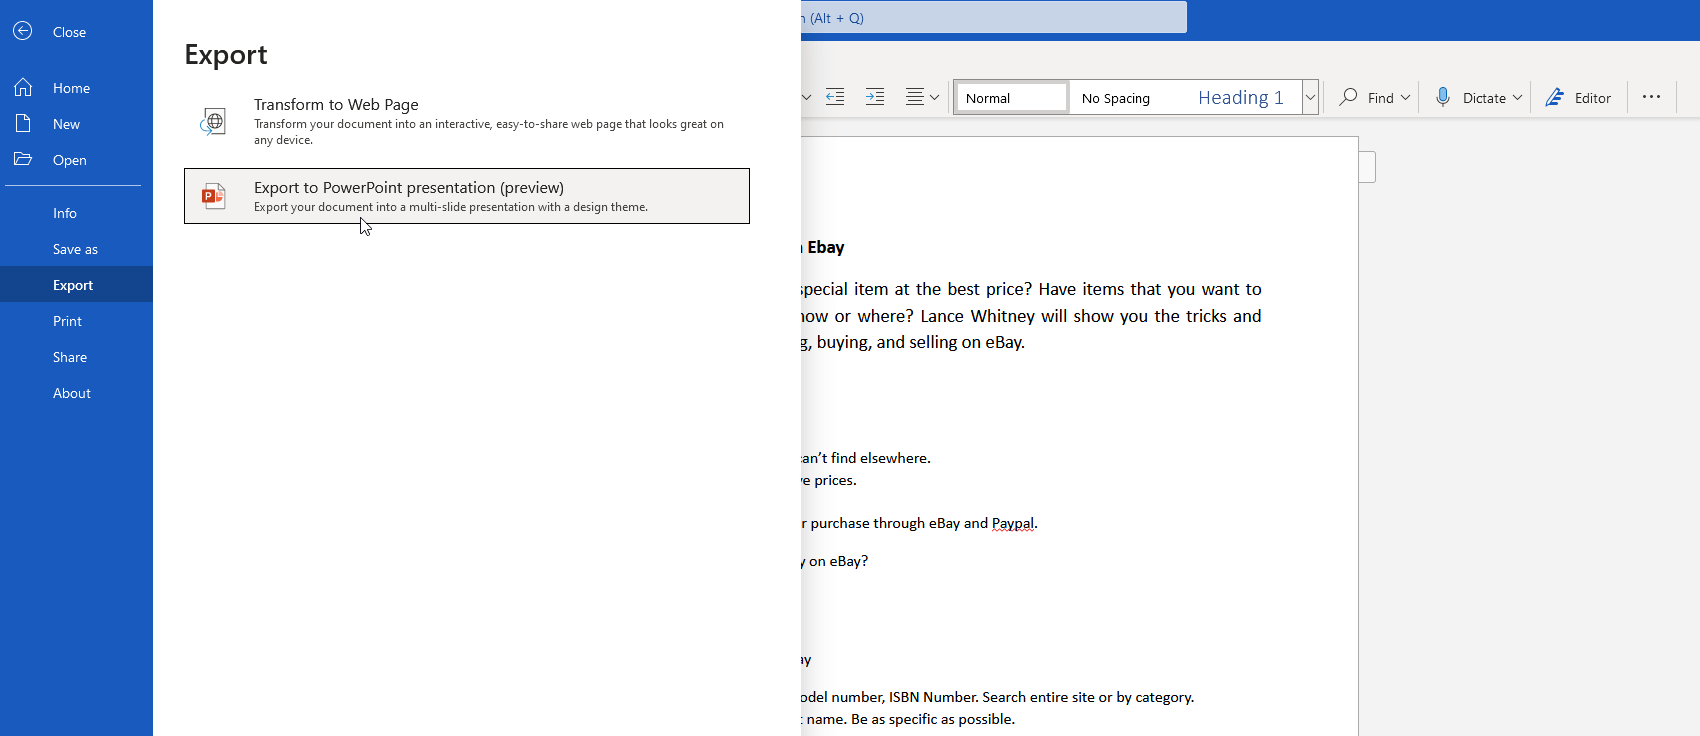Image resolution: width=1700 pixels, height=736 pixels.
Task: Click the Home house icon in sidebar
Action: pos(23,88)
